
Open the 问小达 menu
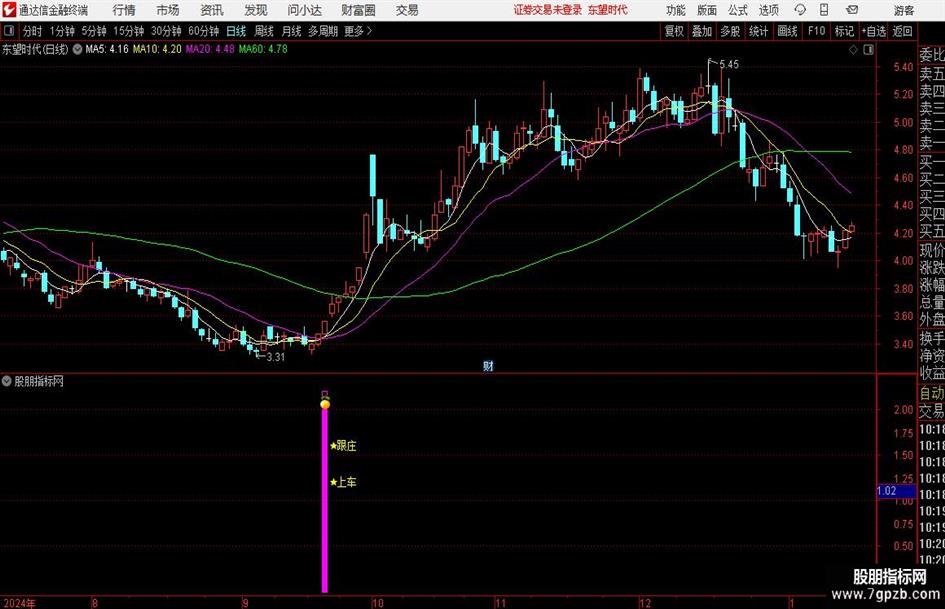click(304, 10)
